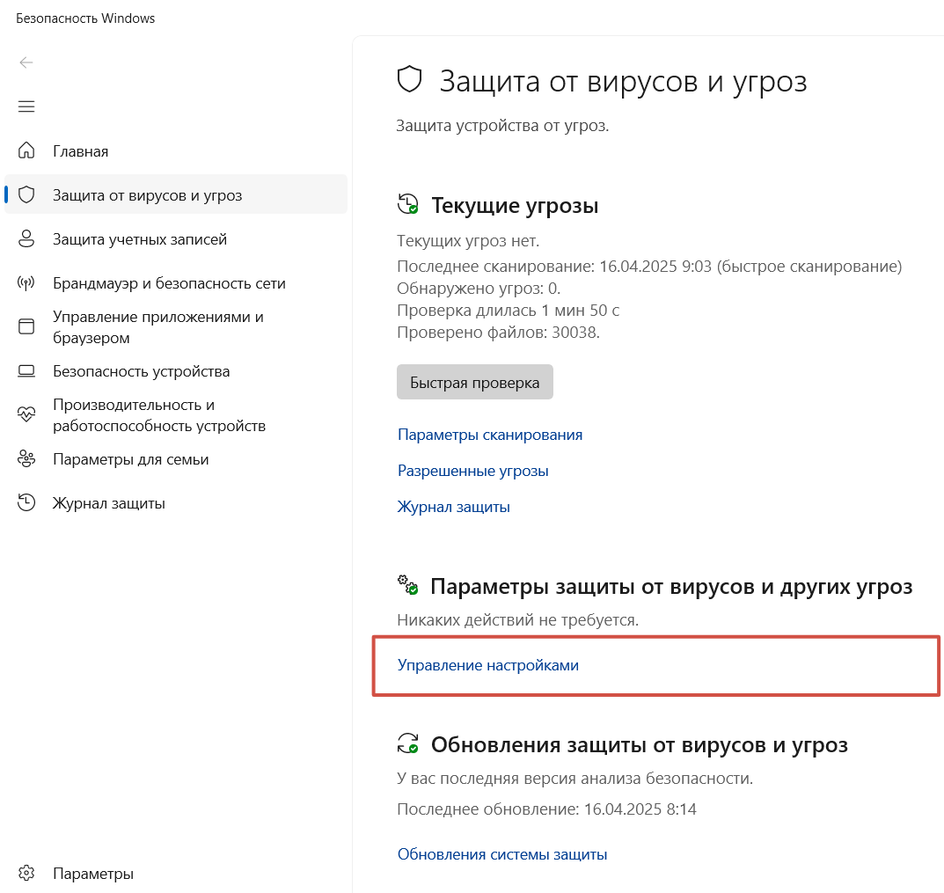
Task: Click the device health heart icon
Action: point(26,414)
